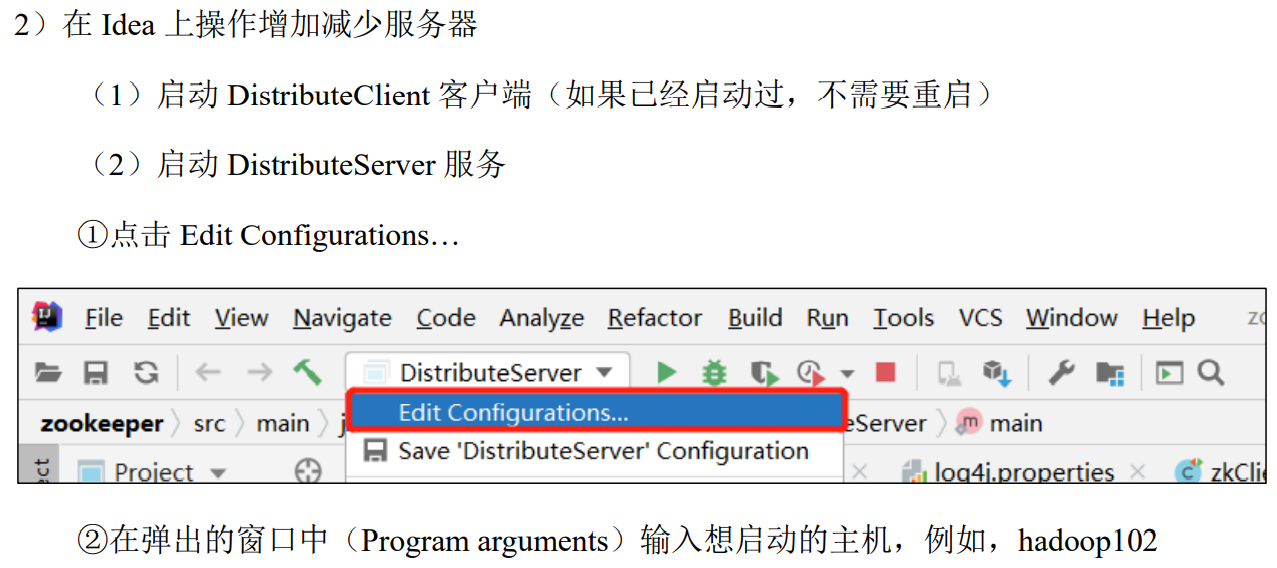Open the Tools menu
The height and width of the screenshot is (568, 1277).
pyautogui.click(x=904, y=318)
